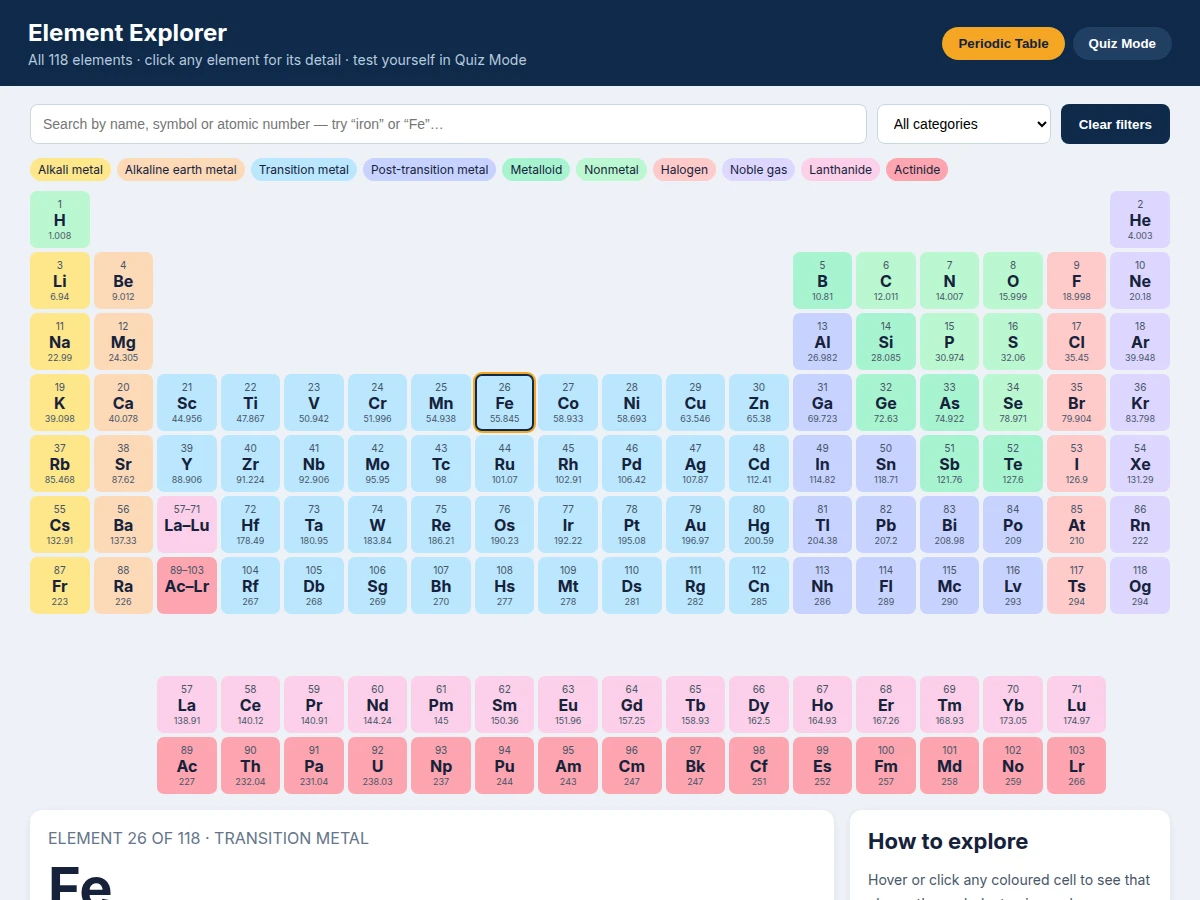Open the Sodium (Na) cell
This screenshot has width=1200, height=900.
click(60, 342)
